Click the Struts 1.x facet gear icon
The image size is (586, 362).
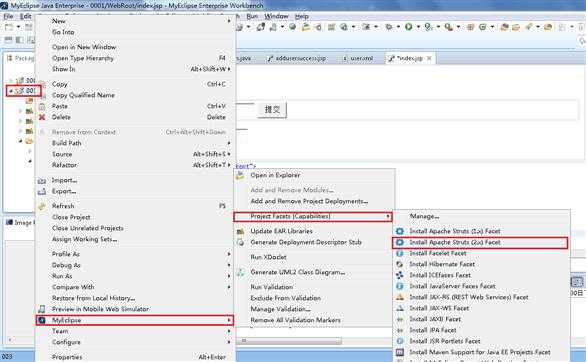400,231
